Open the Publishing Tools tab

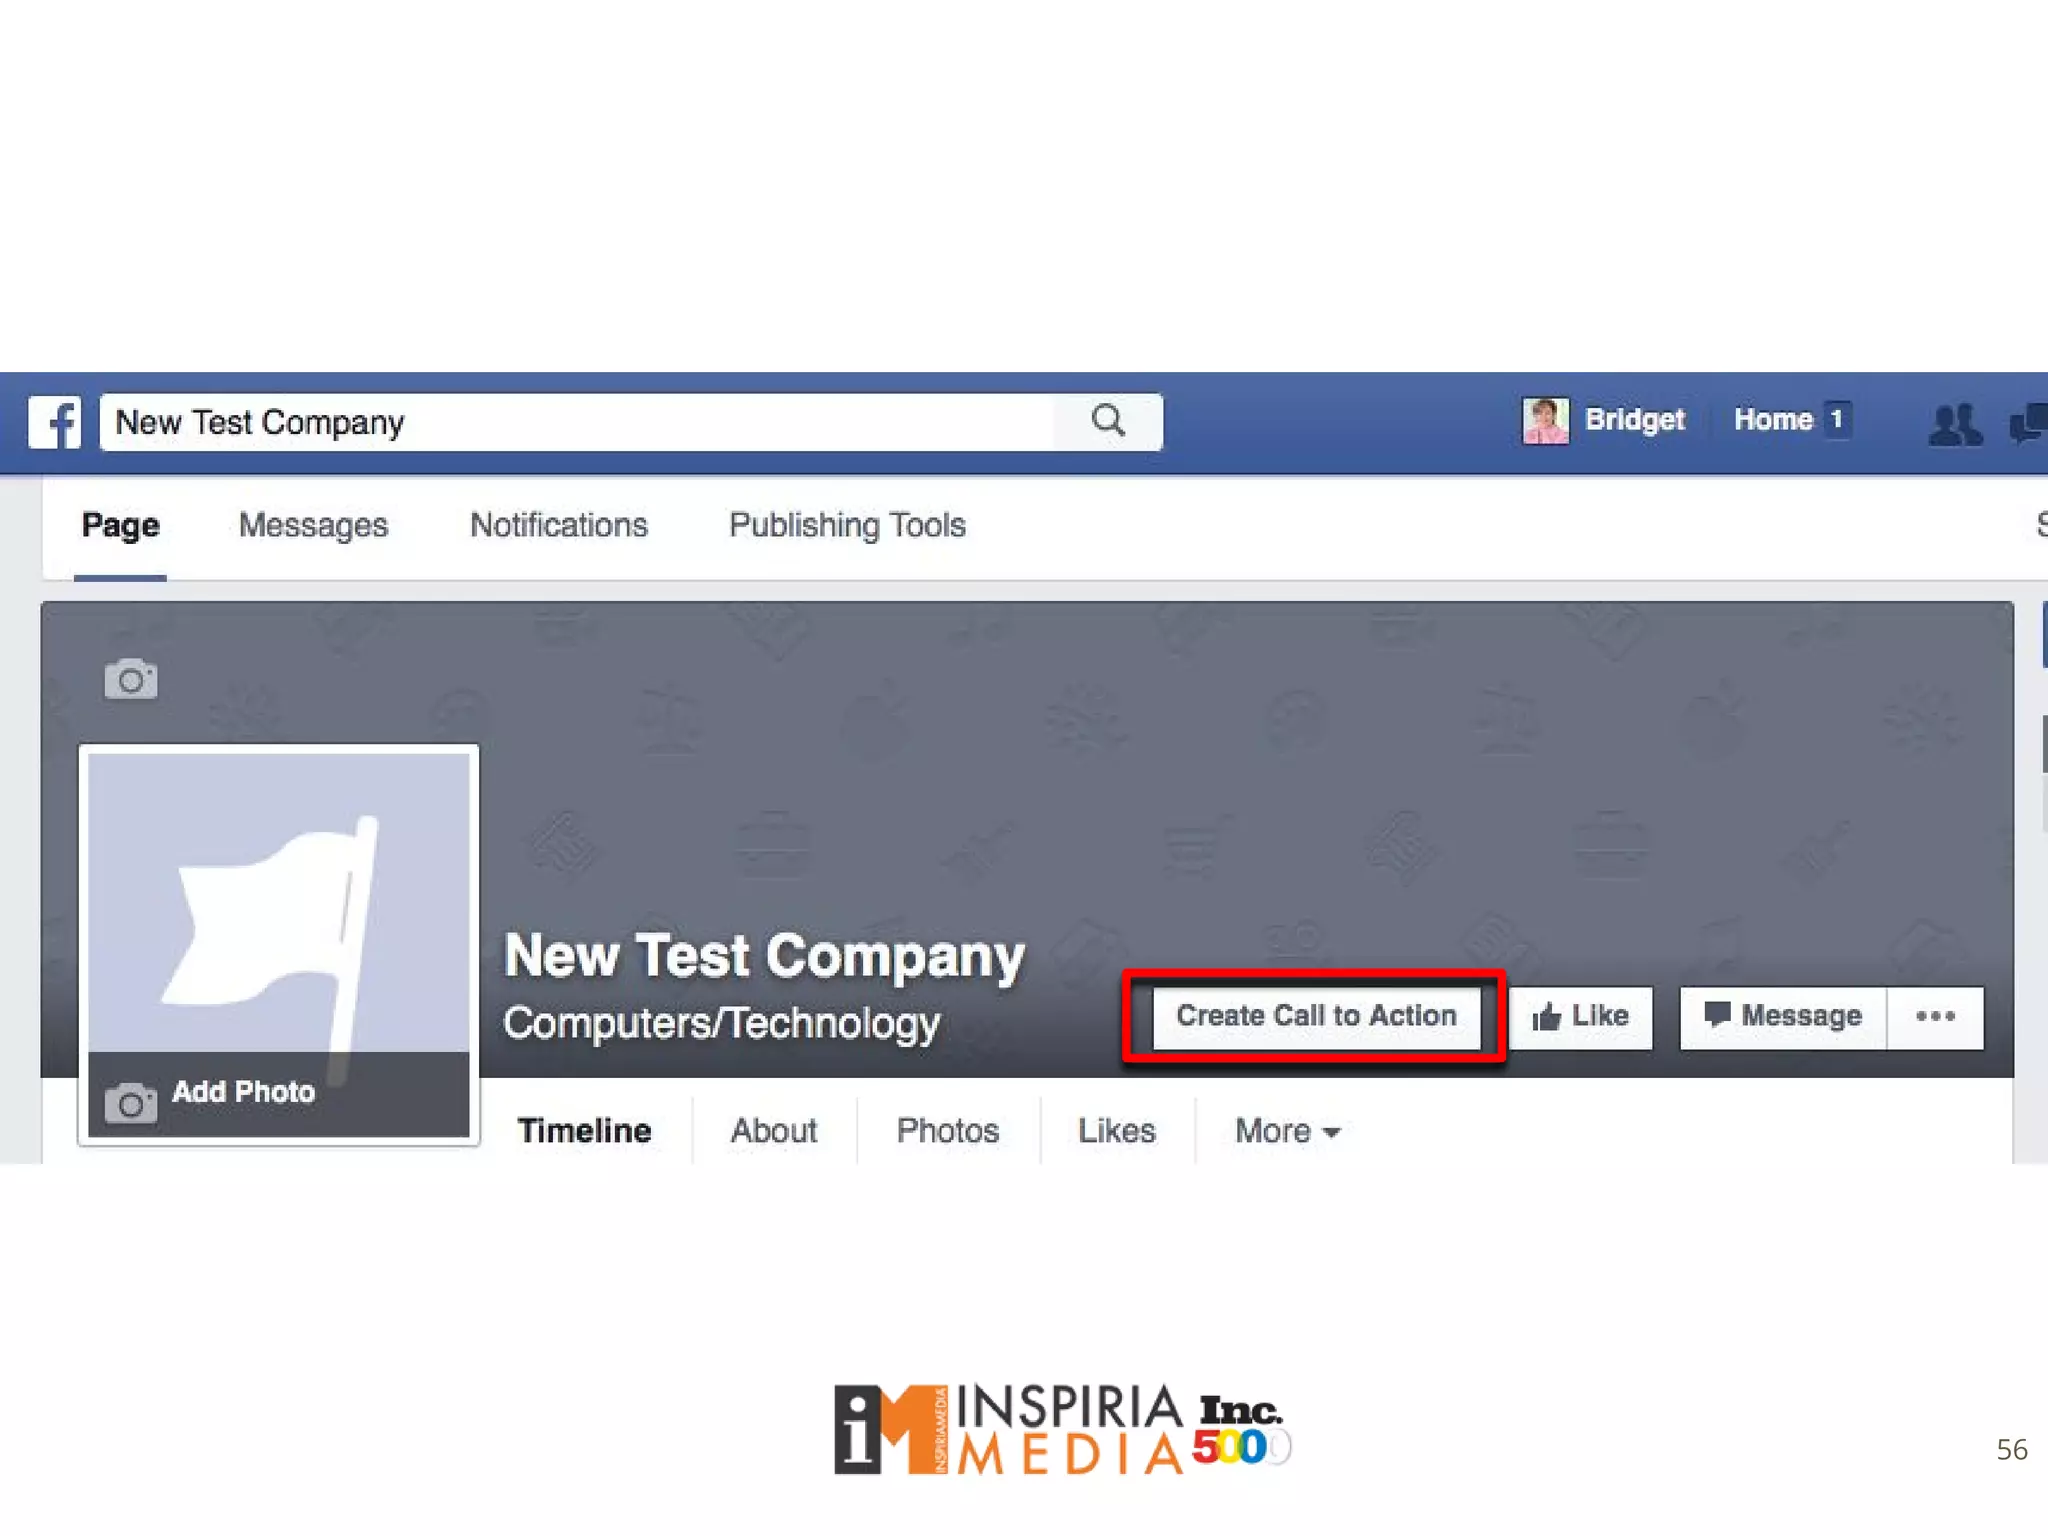847,525
